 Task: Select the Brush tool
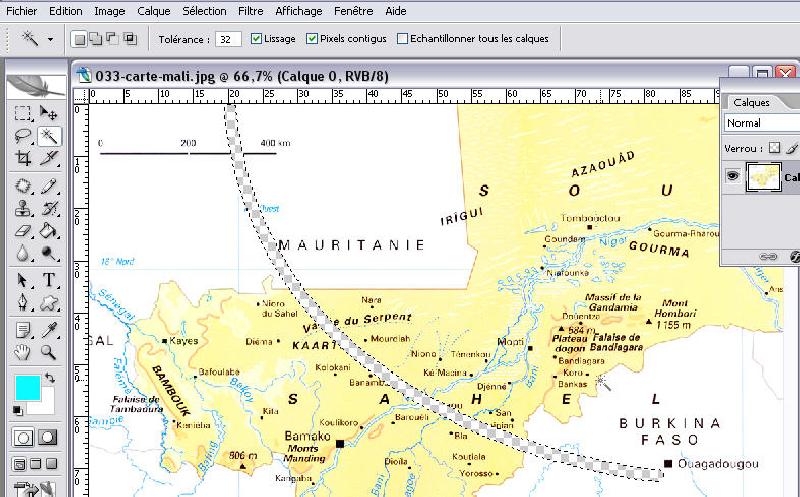(x=49, y=186)
